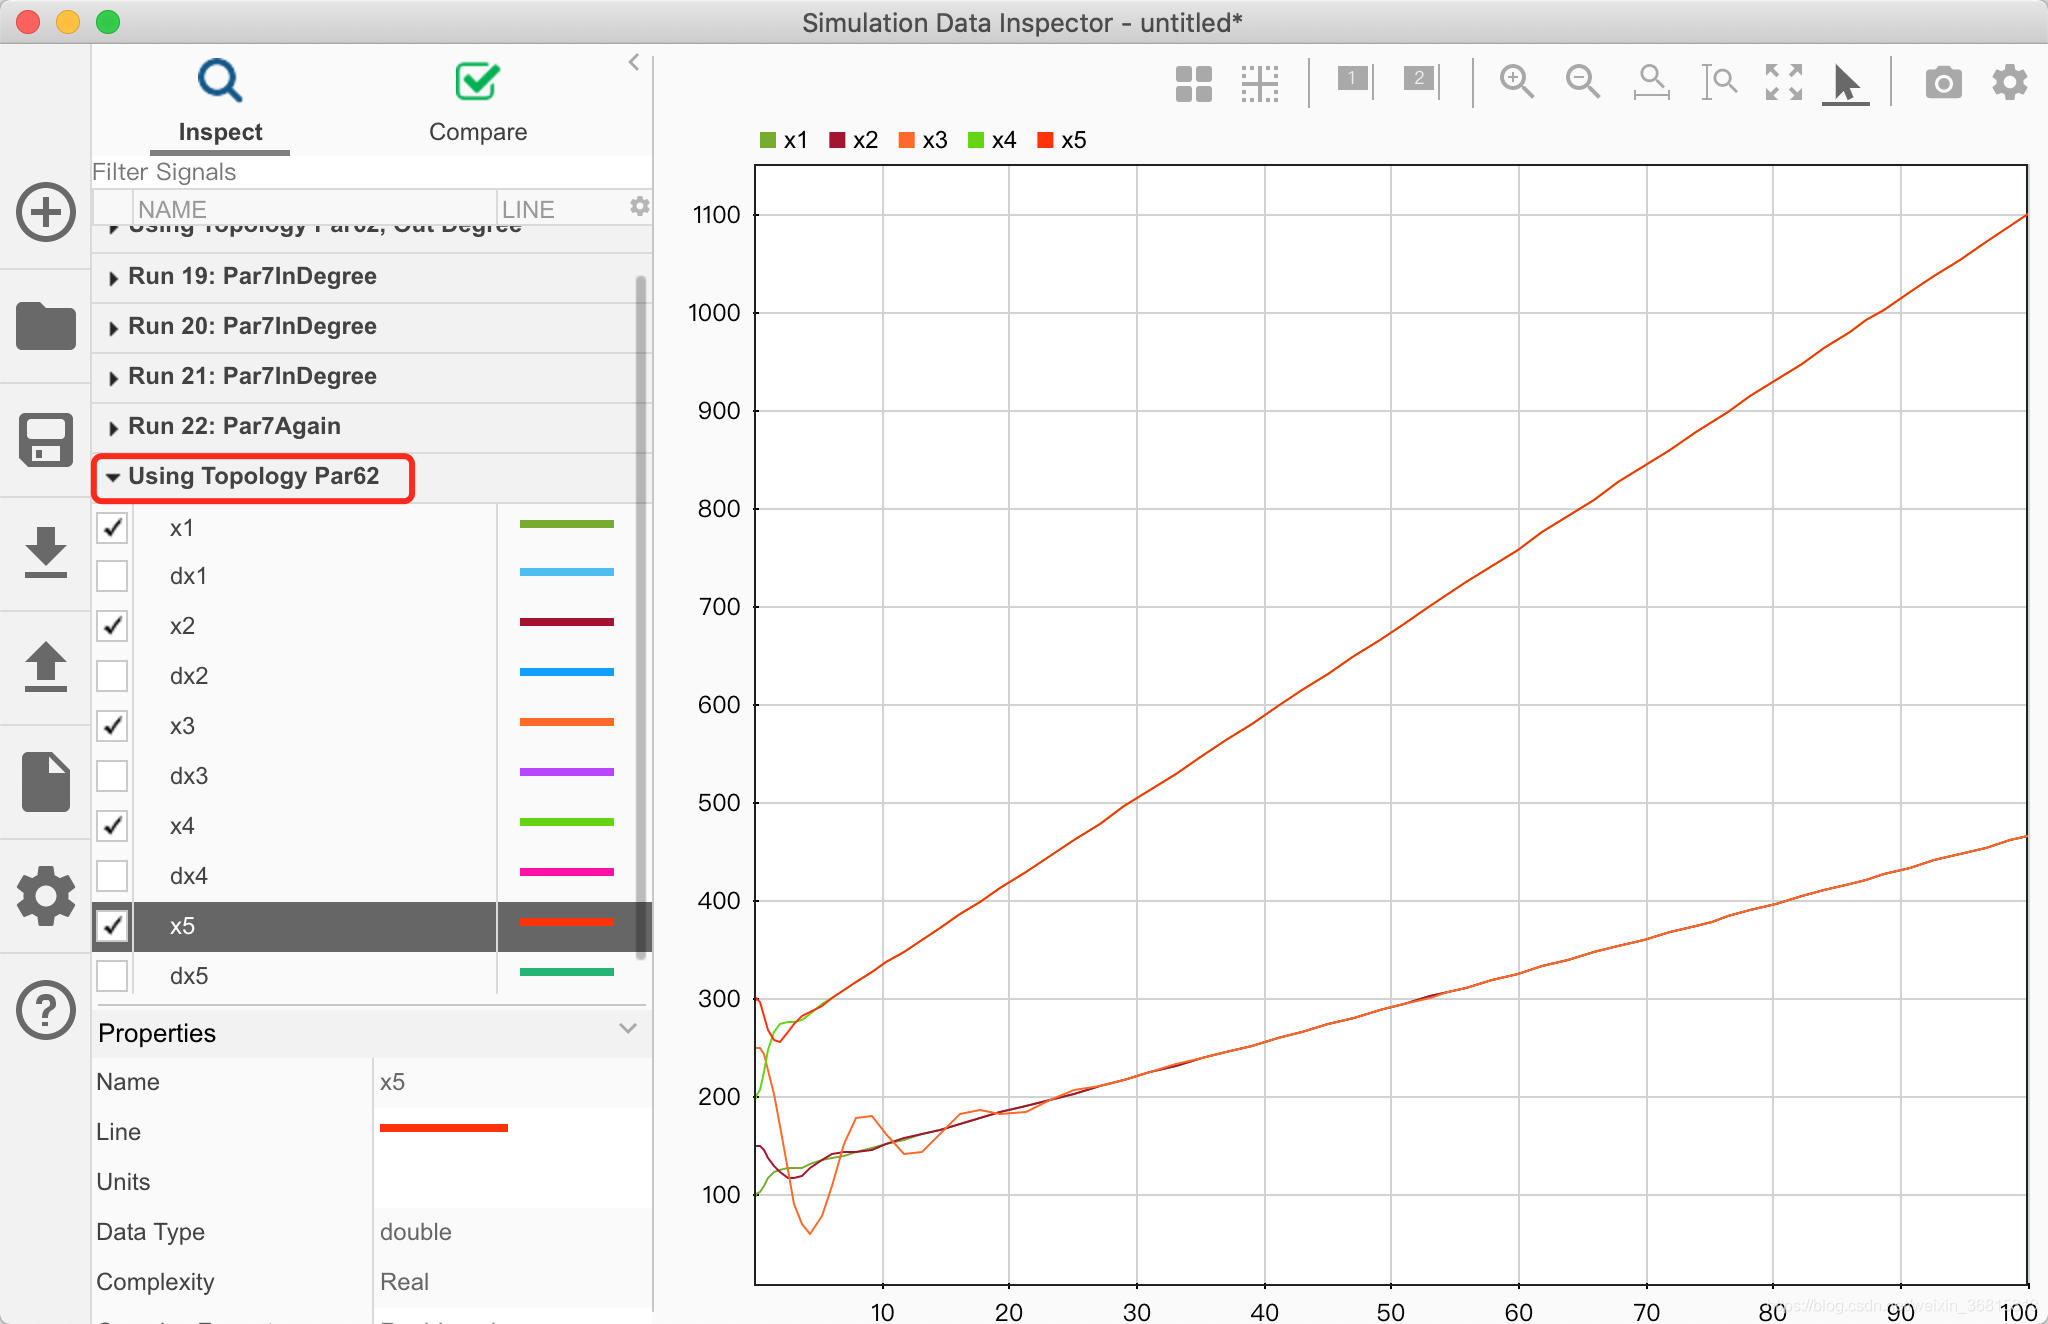
Task: Select the Inspect tab
Action: tap(220, 102)
